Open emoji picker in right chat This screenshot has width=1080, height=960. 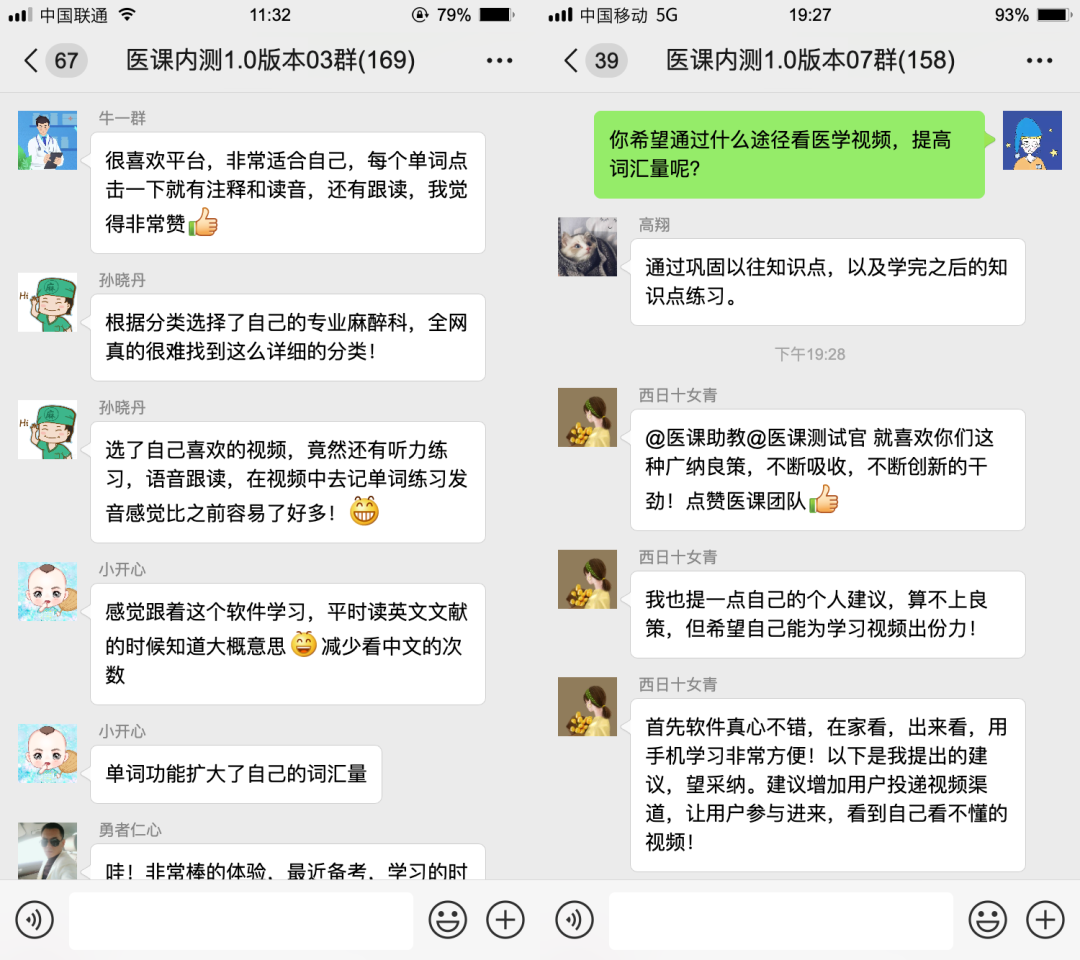[988, 920]
